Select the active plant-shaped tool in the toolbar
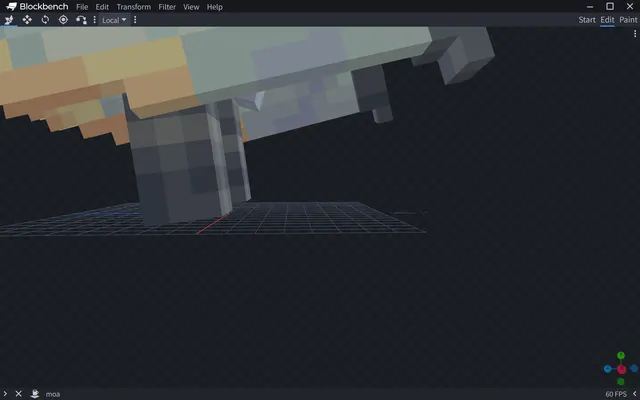640x400 pixels. click(x=9, y=20)
